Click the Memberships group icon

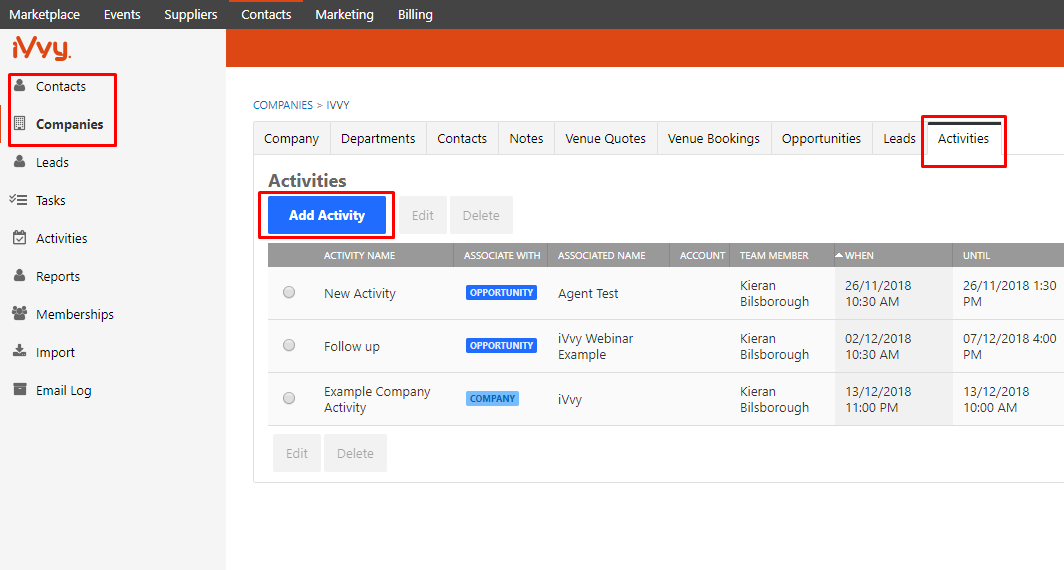click(20, 314)
